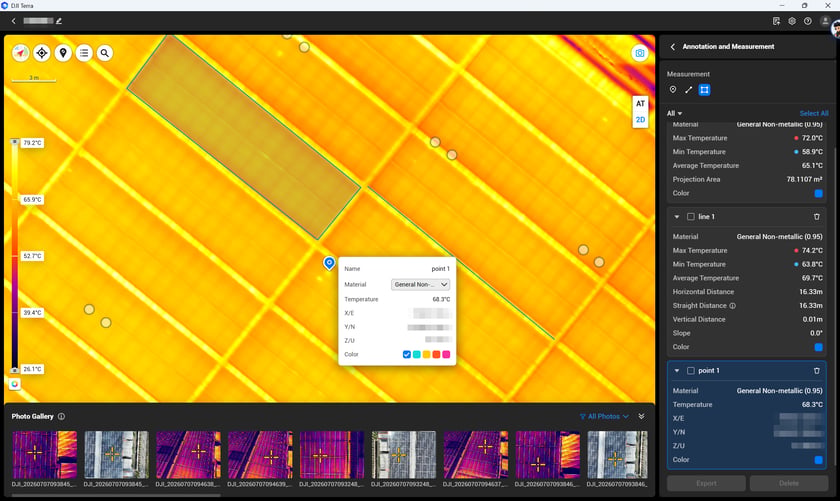Open thermal thumbnail DJI_20260707093248
The height and width of the screenshot is (501, 840).
click(x=332, y=454)
